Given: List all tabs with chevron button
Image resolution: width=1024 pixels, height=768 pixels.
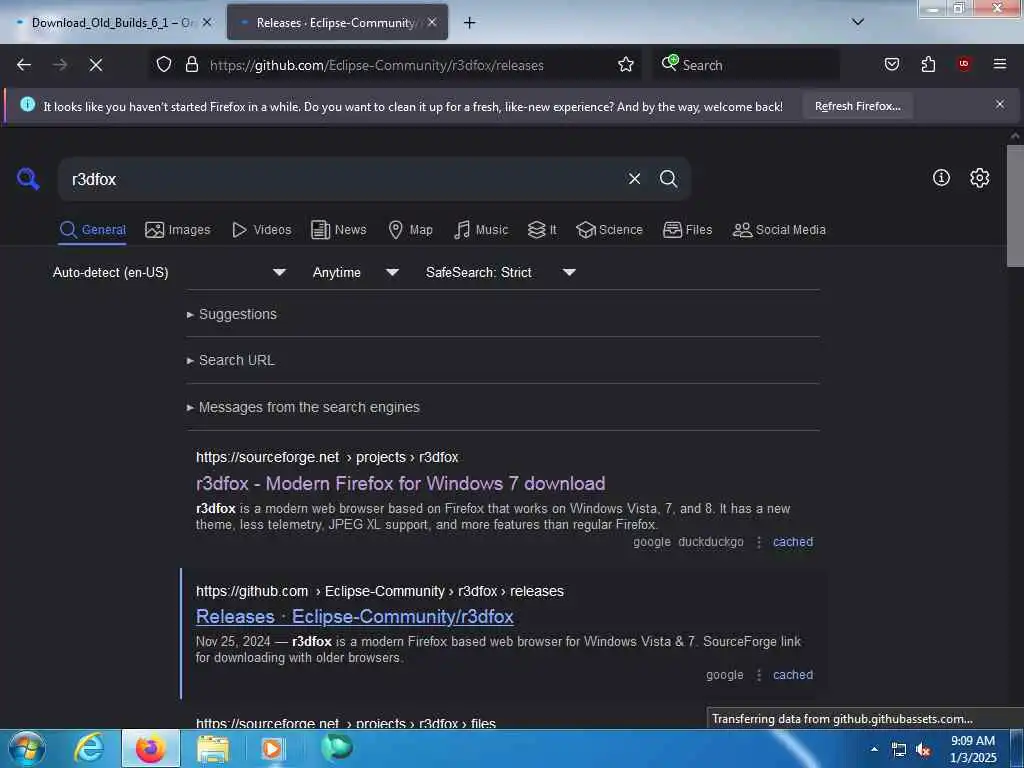Looking at the screenshot, I should (857, 22).
